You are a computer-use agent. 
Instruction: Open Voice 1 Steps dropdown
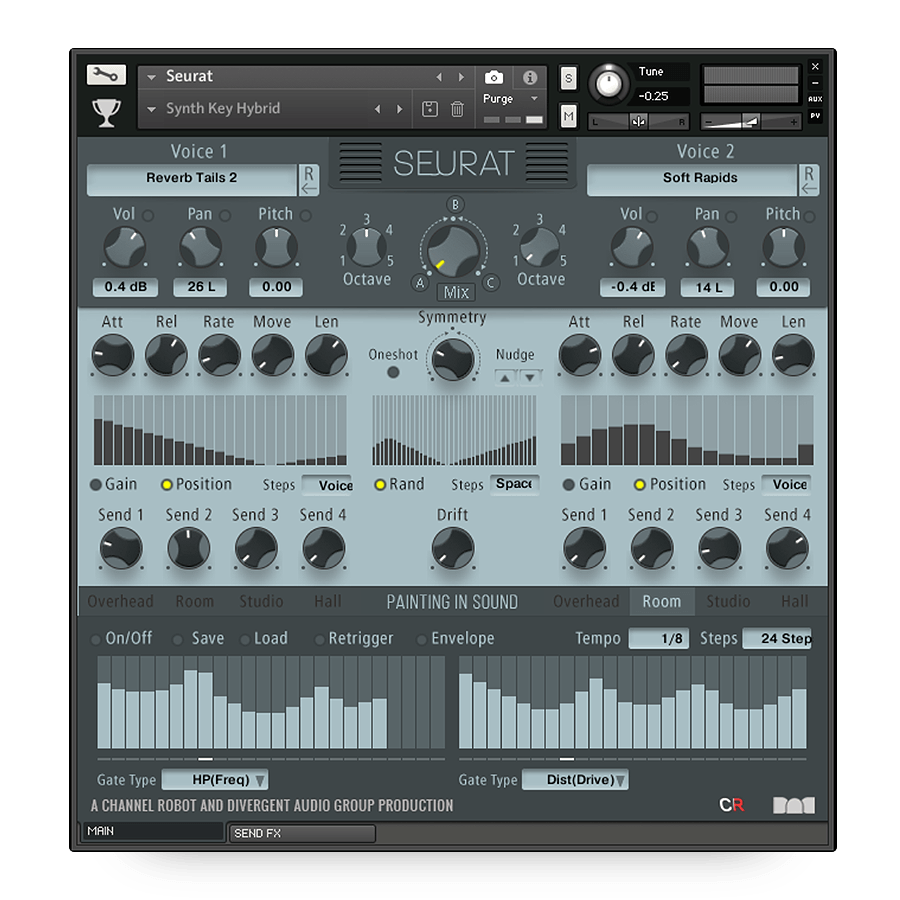[x=327, y=485]
